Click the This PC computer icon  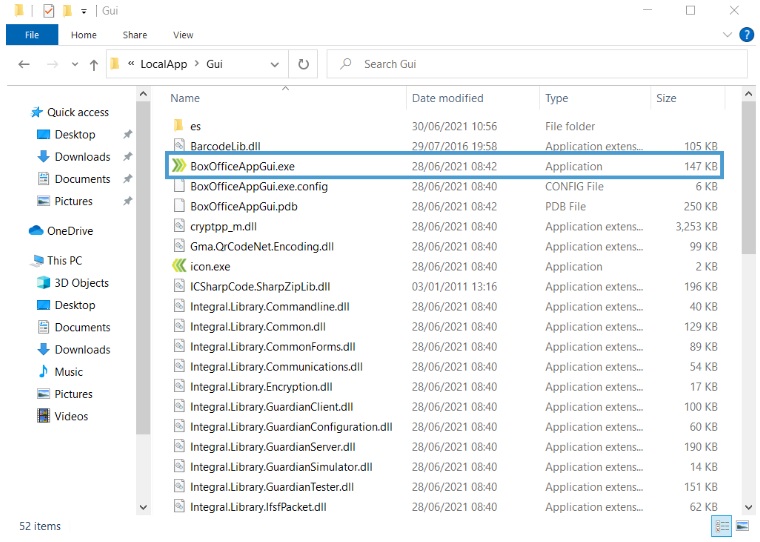(36, 260)
